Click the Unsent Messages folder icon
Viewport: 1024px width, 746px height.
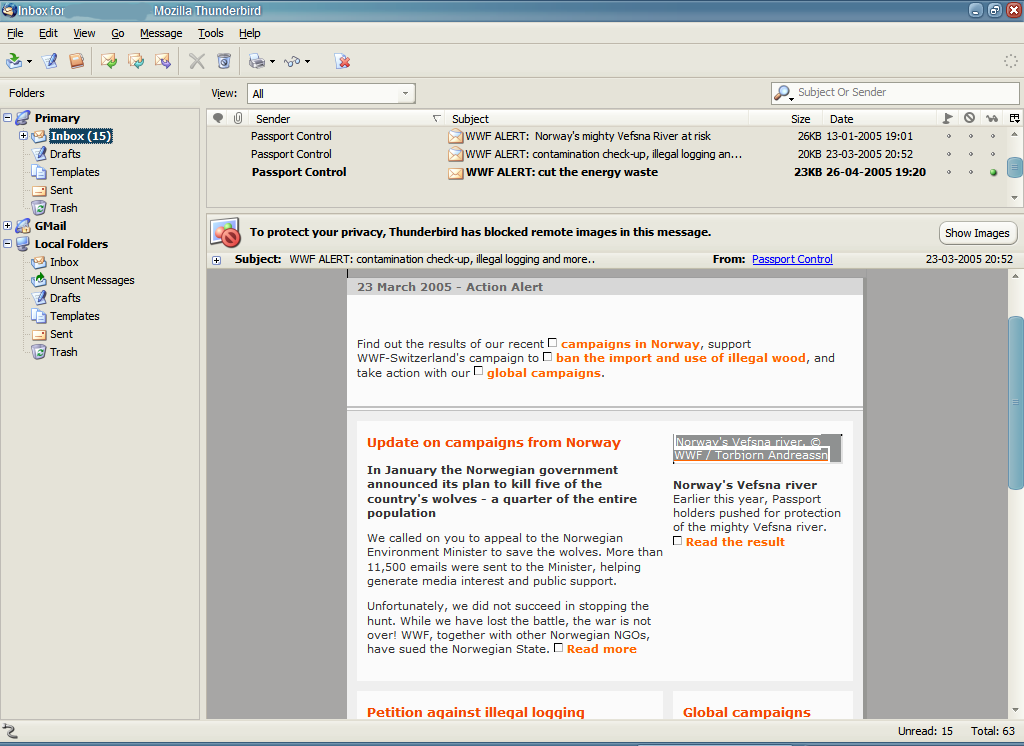(39, 280)
